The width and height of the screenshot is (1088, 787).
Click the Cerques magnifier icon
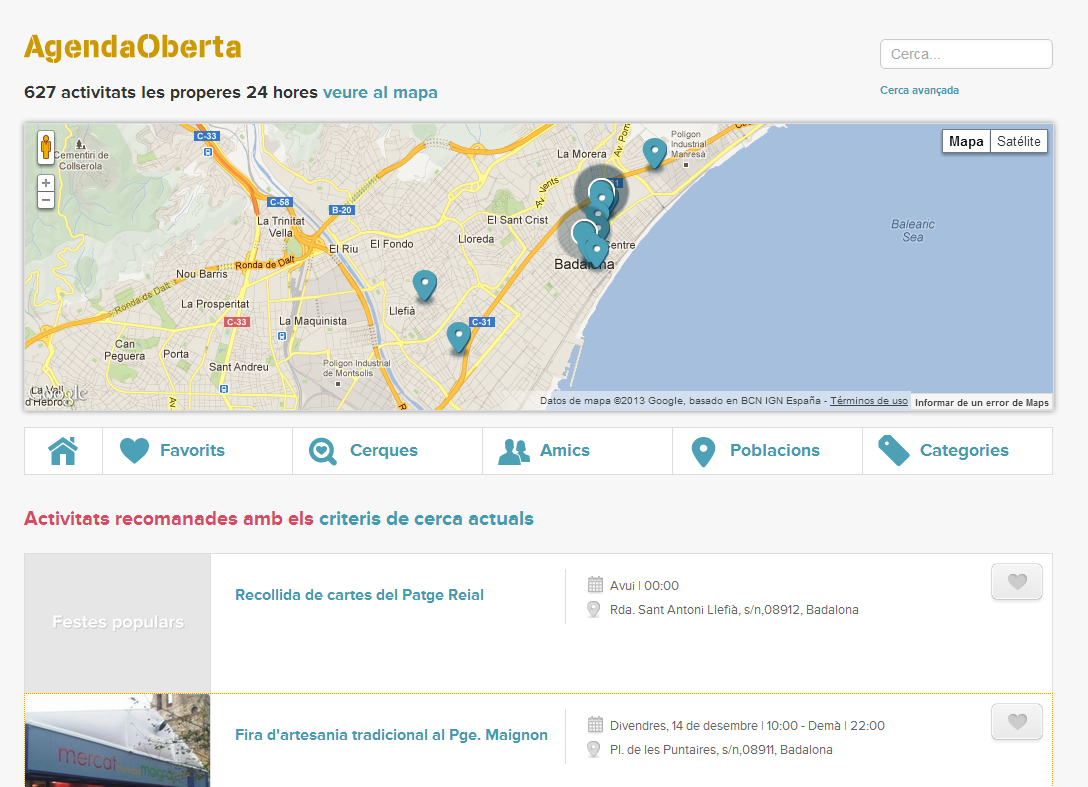pos(323,451)
